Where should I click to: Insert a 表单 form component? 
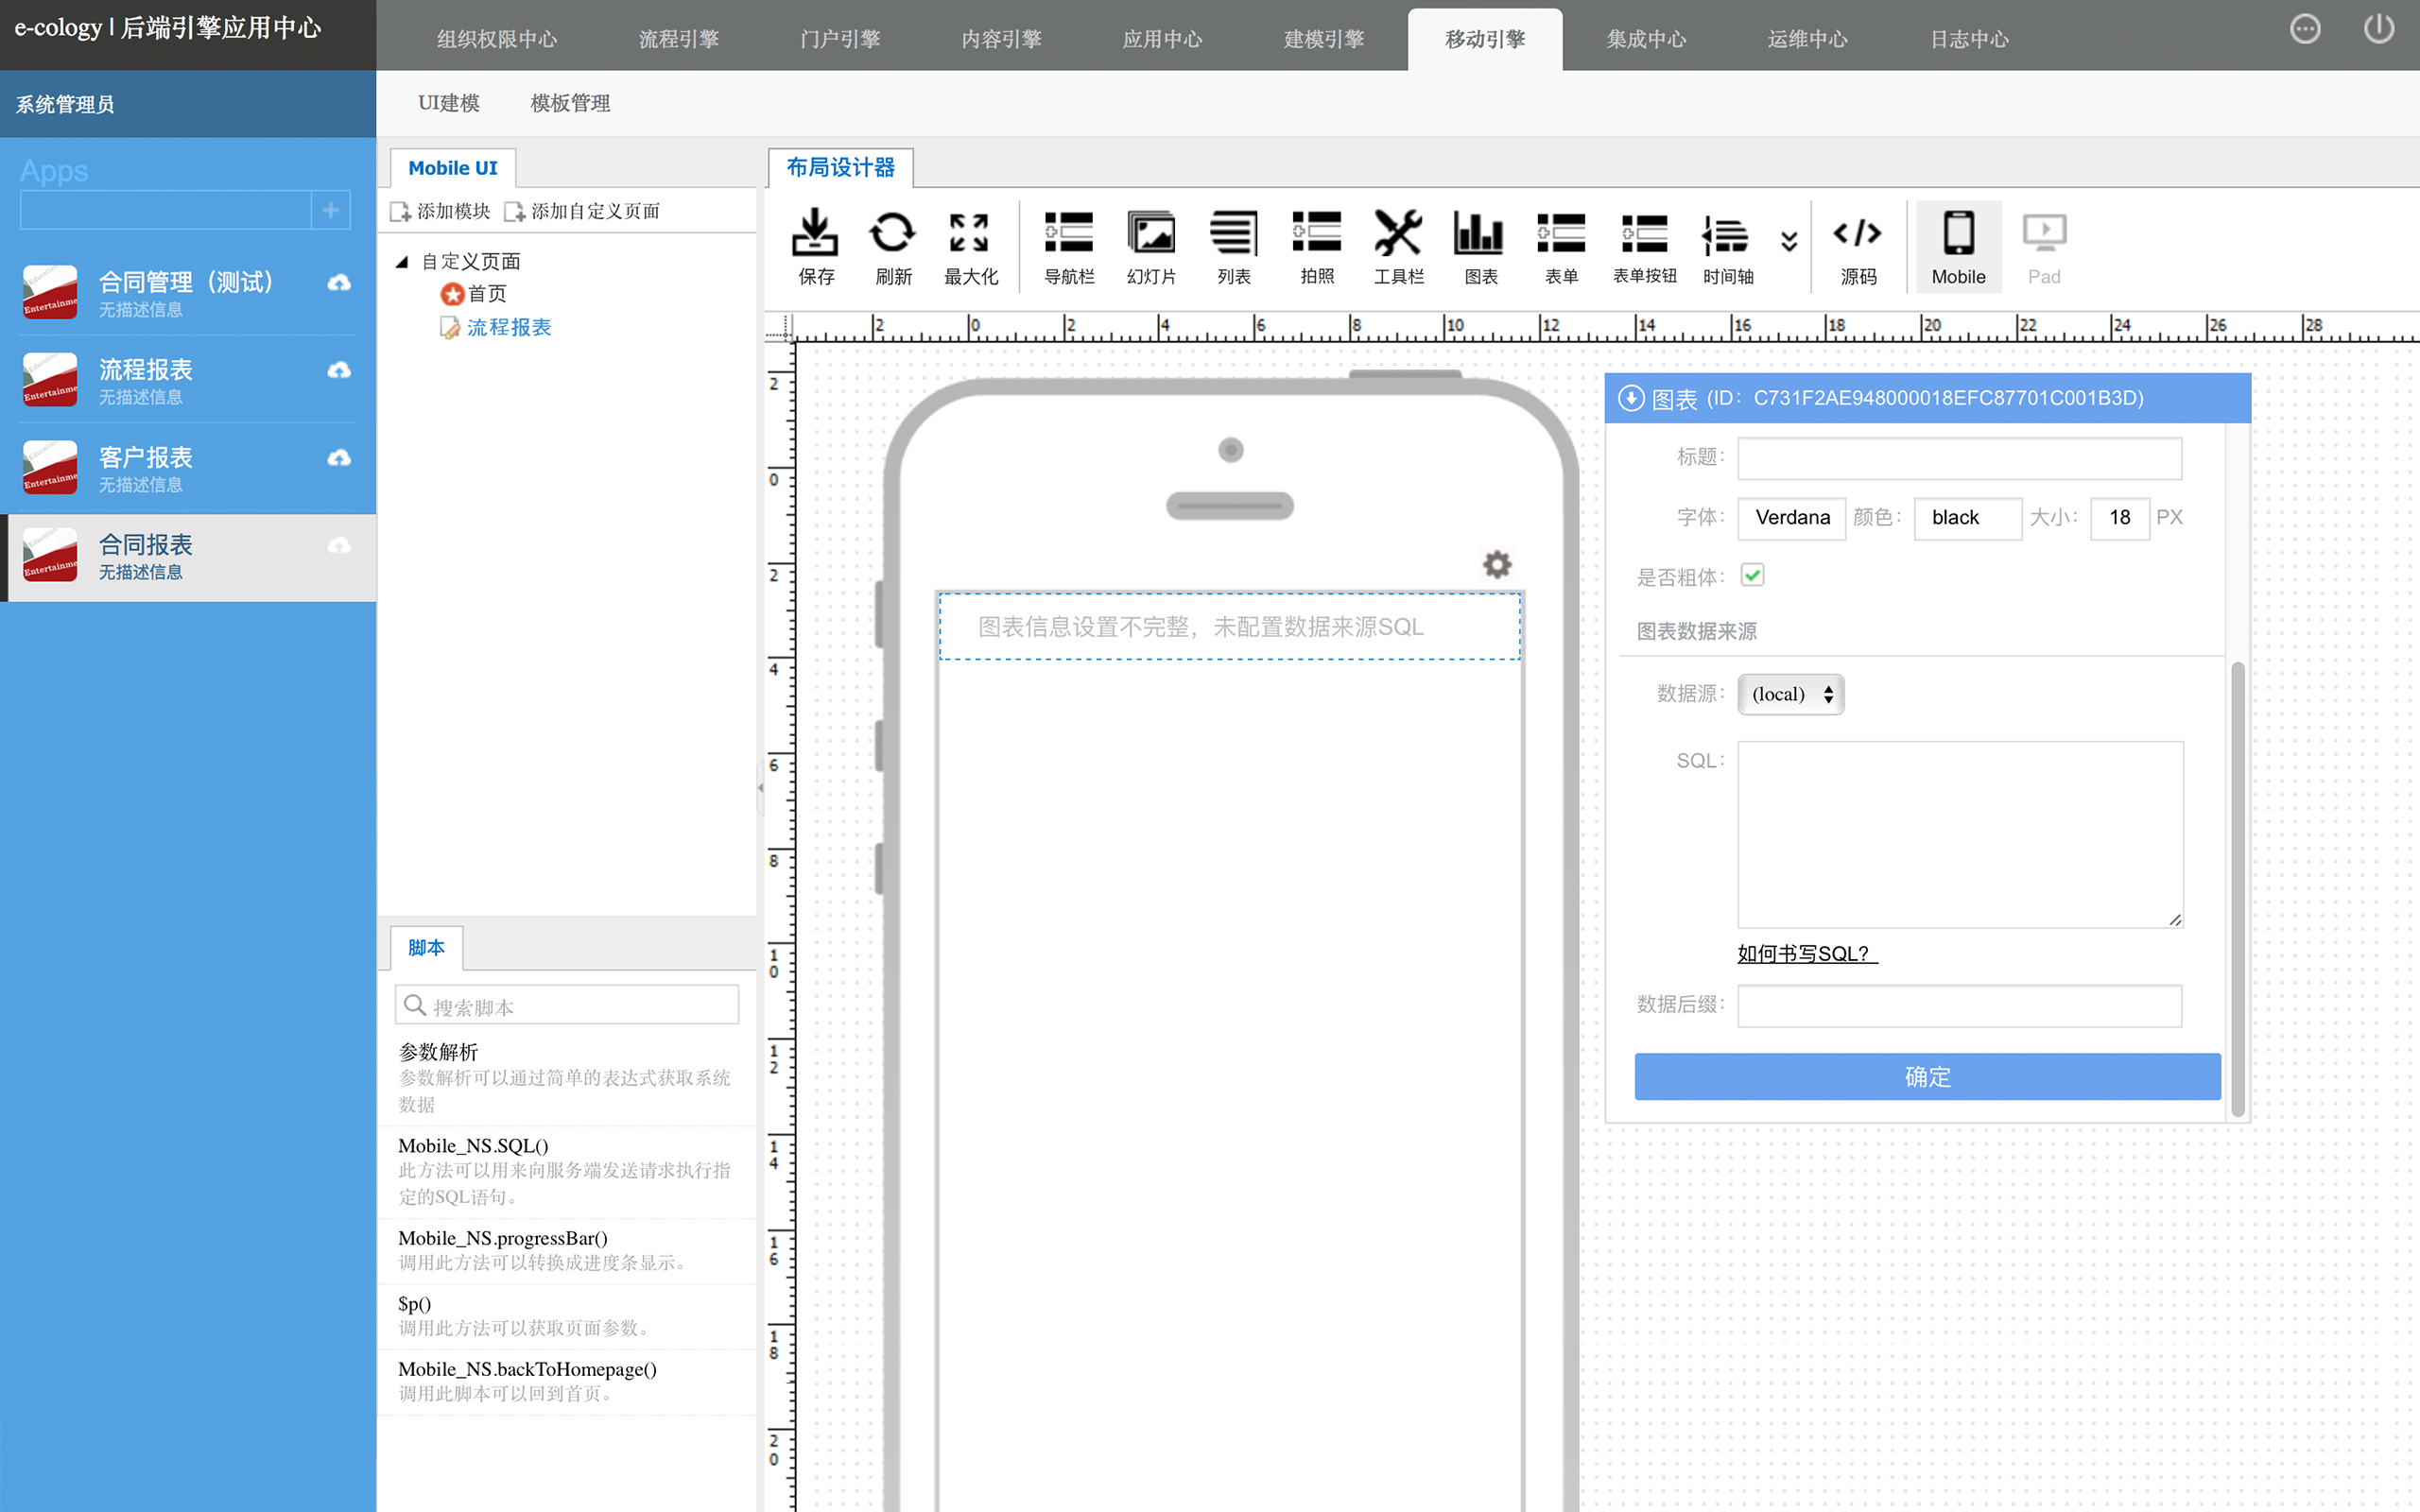(x=1561, y=245)
